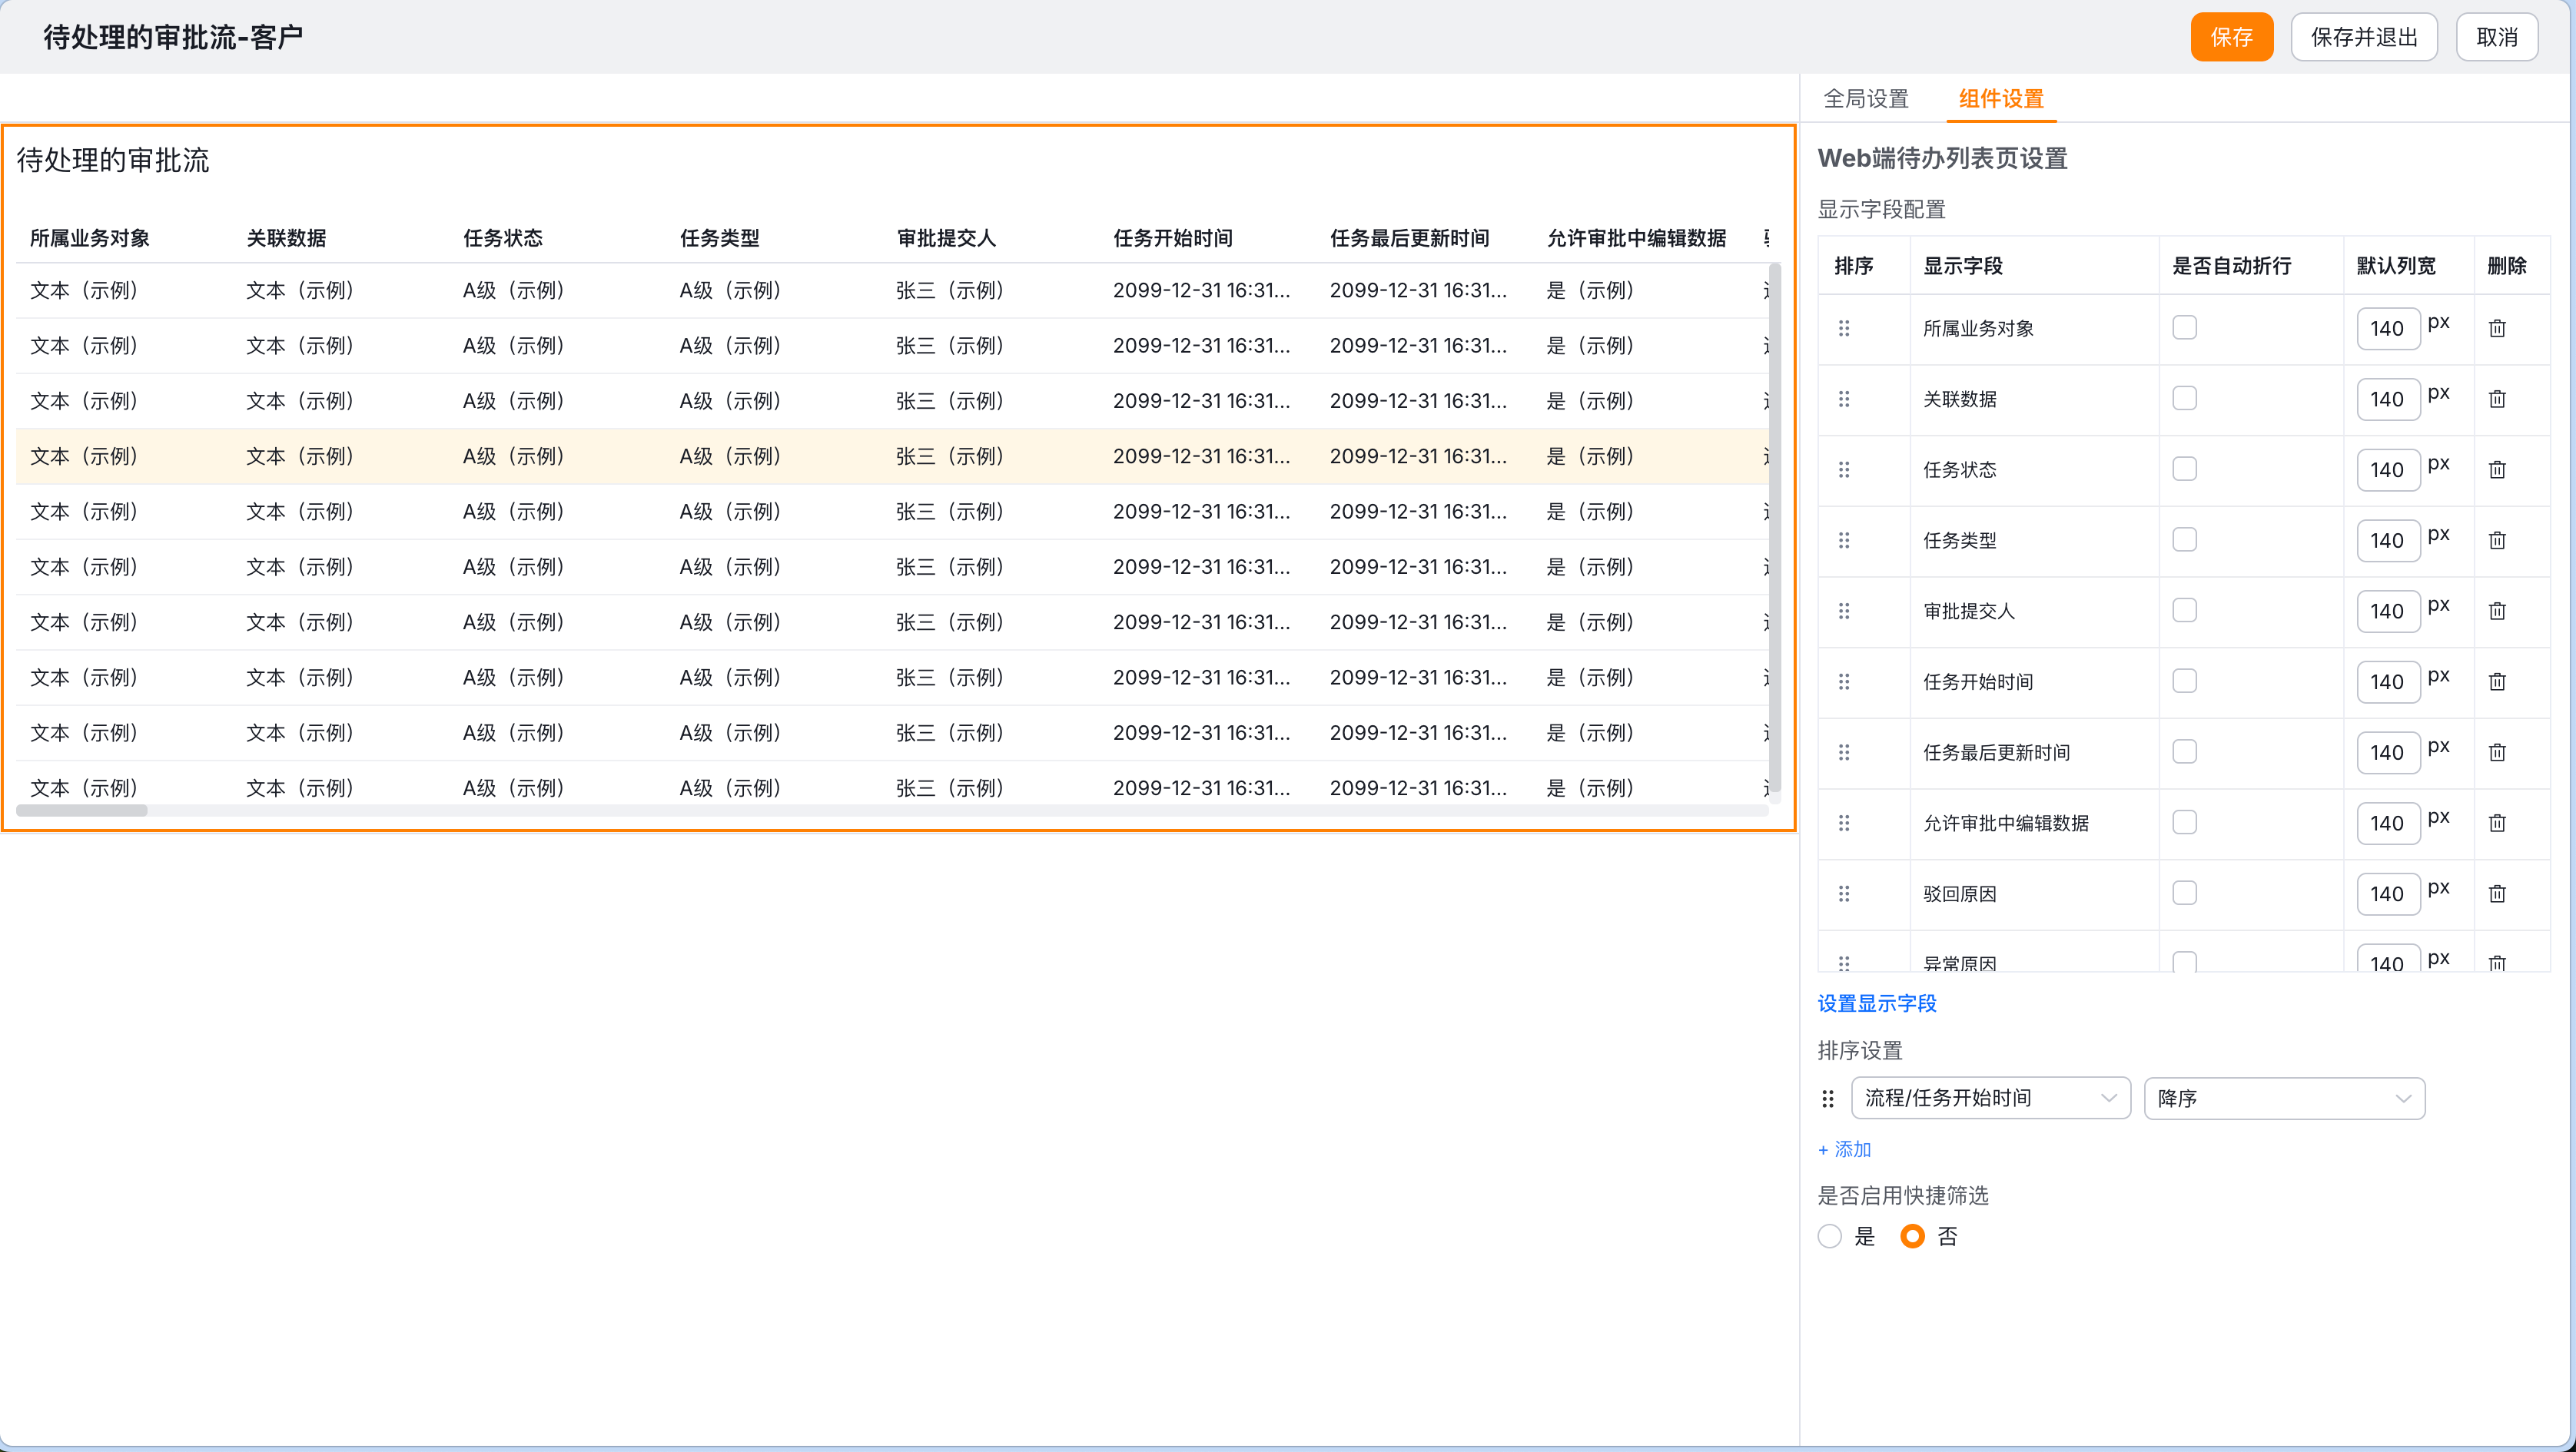Check auto-wrap box for 任务最后更新时间

click(2184, 752)
